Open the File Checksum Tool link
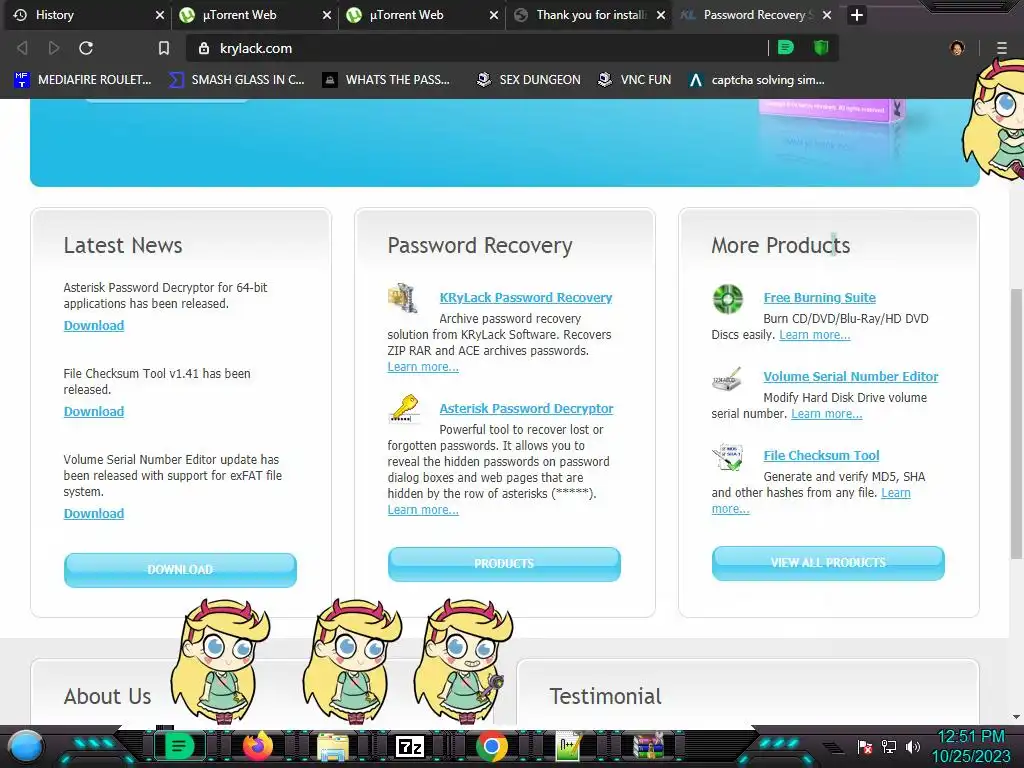Viewport: 1024px width, 768px height. pyautogui.click(x=822, y=456)
